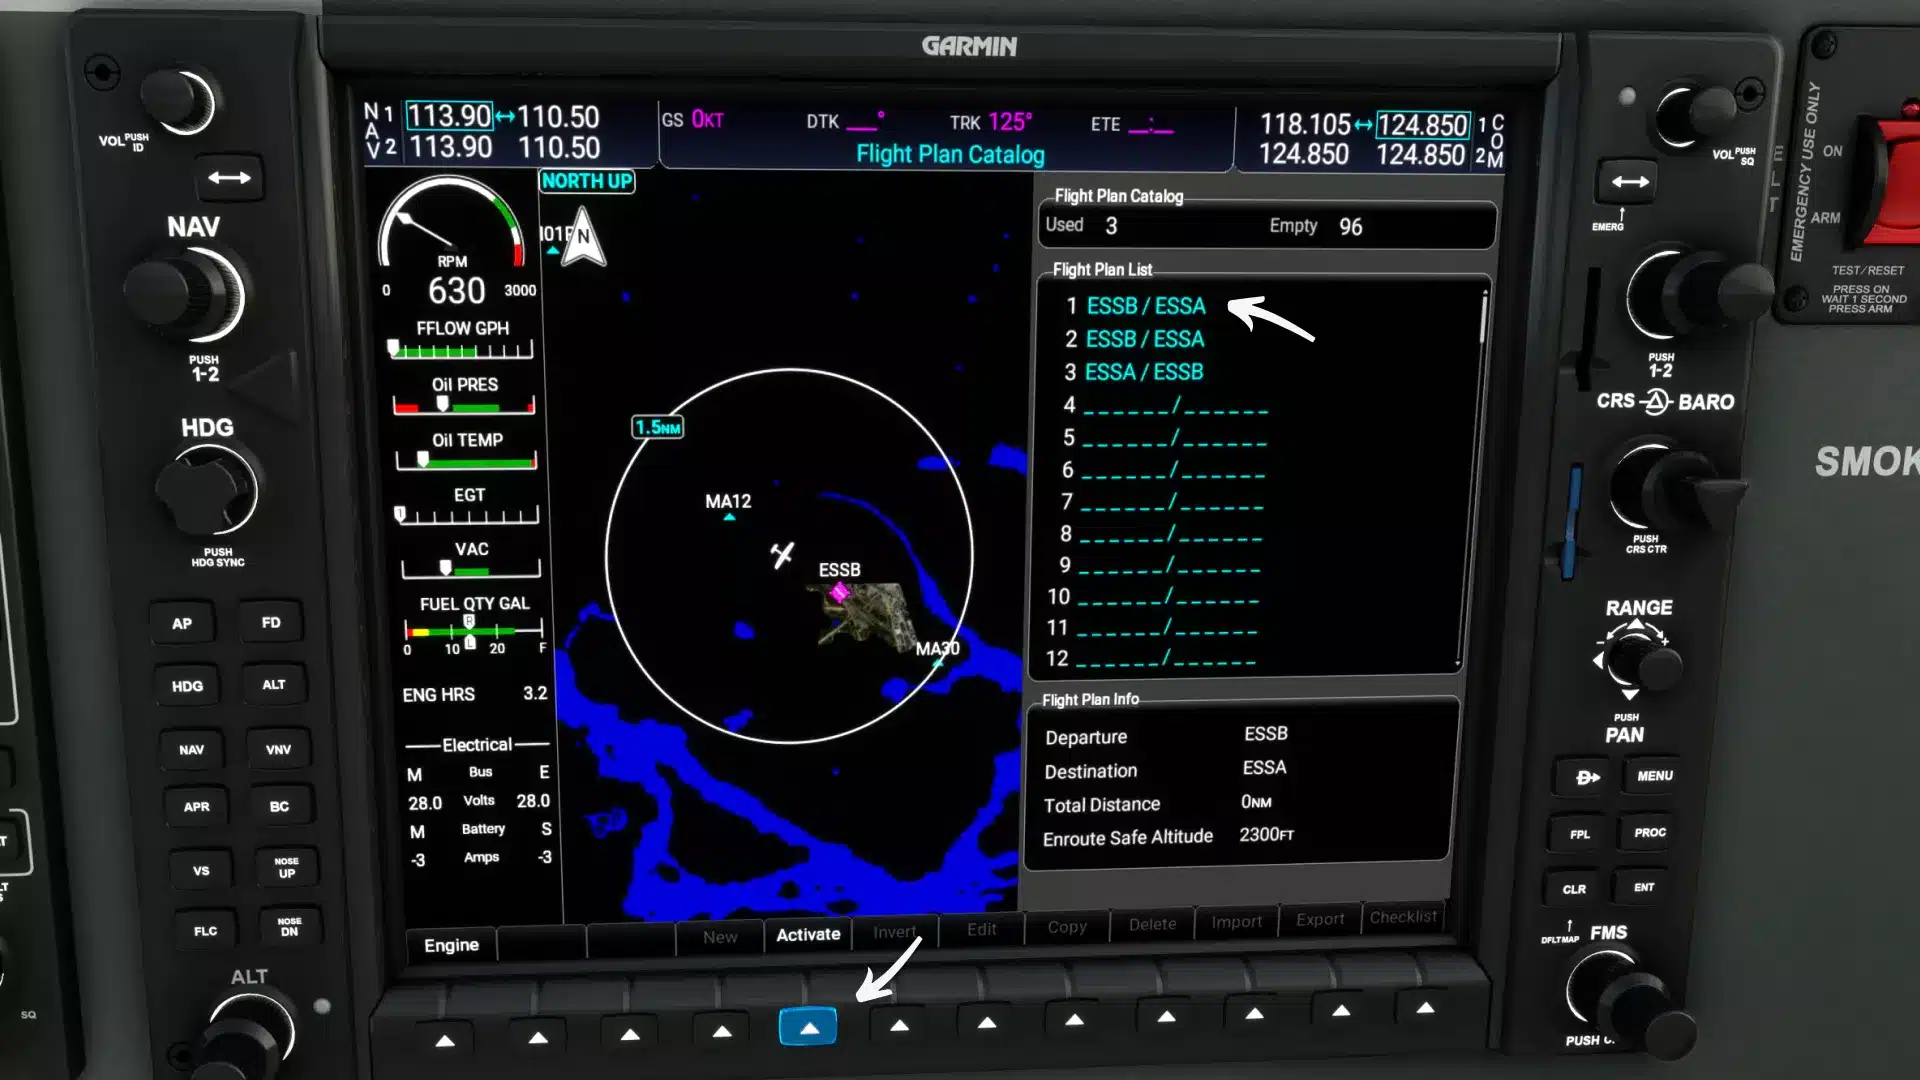1920x1080 pixels.
Task: Toggle the AP autopilot button
Action: (x=181, y=623)
